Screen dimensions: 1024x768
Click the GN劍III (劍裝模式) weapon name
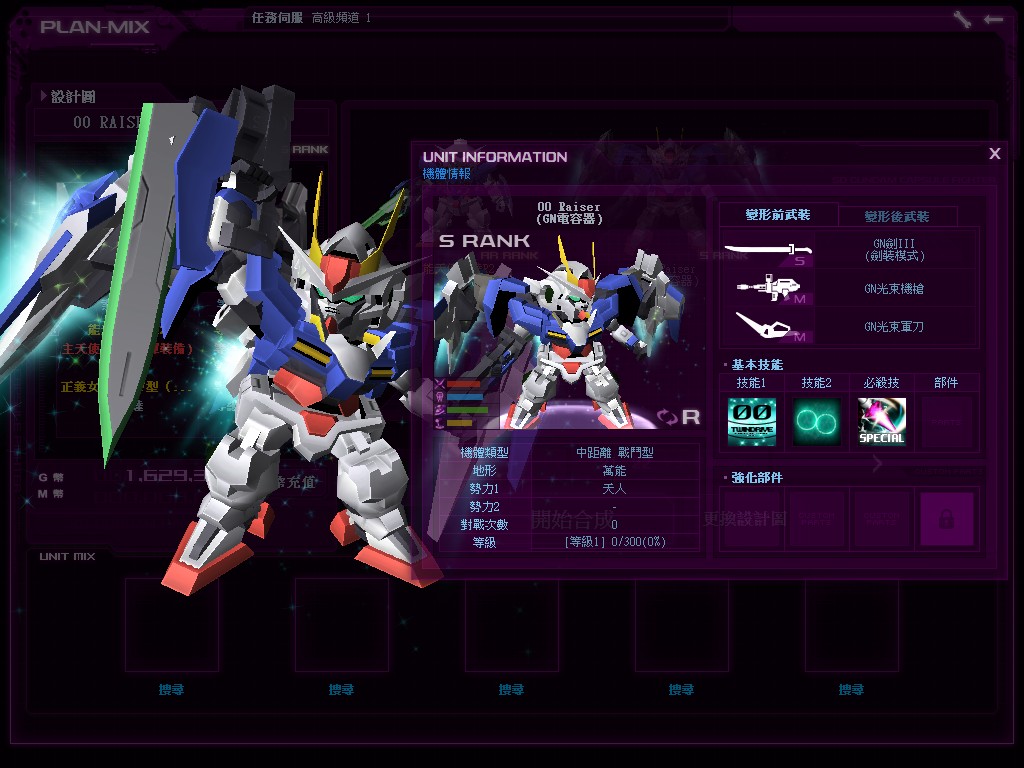click(x=894, y=249)
